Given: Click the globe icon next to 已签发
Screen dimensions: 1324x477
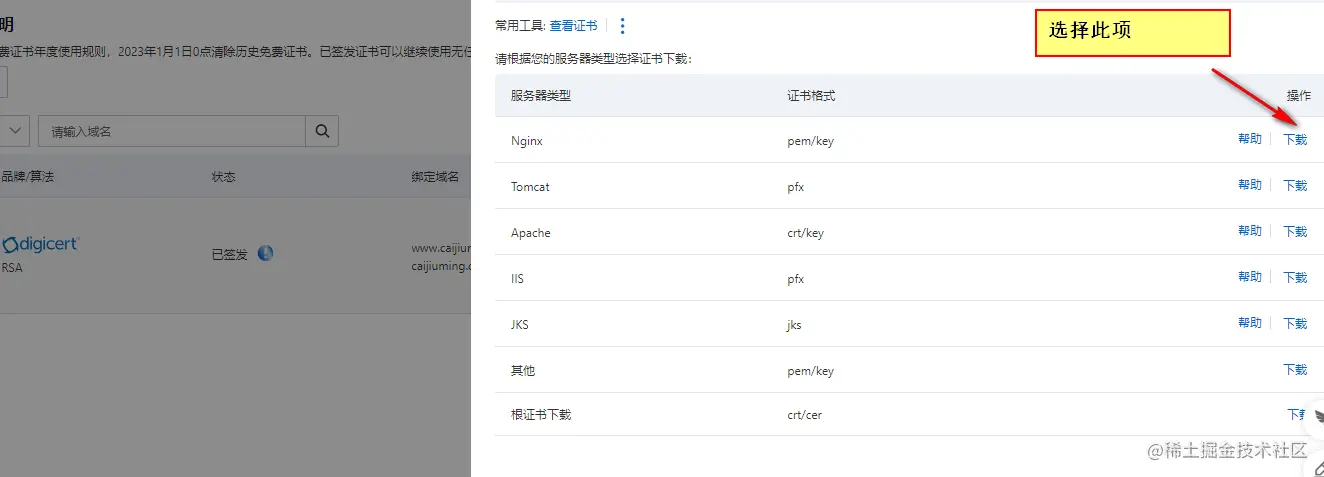Looking at the screenshot, I should (x=265, y=253).
